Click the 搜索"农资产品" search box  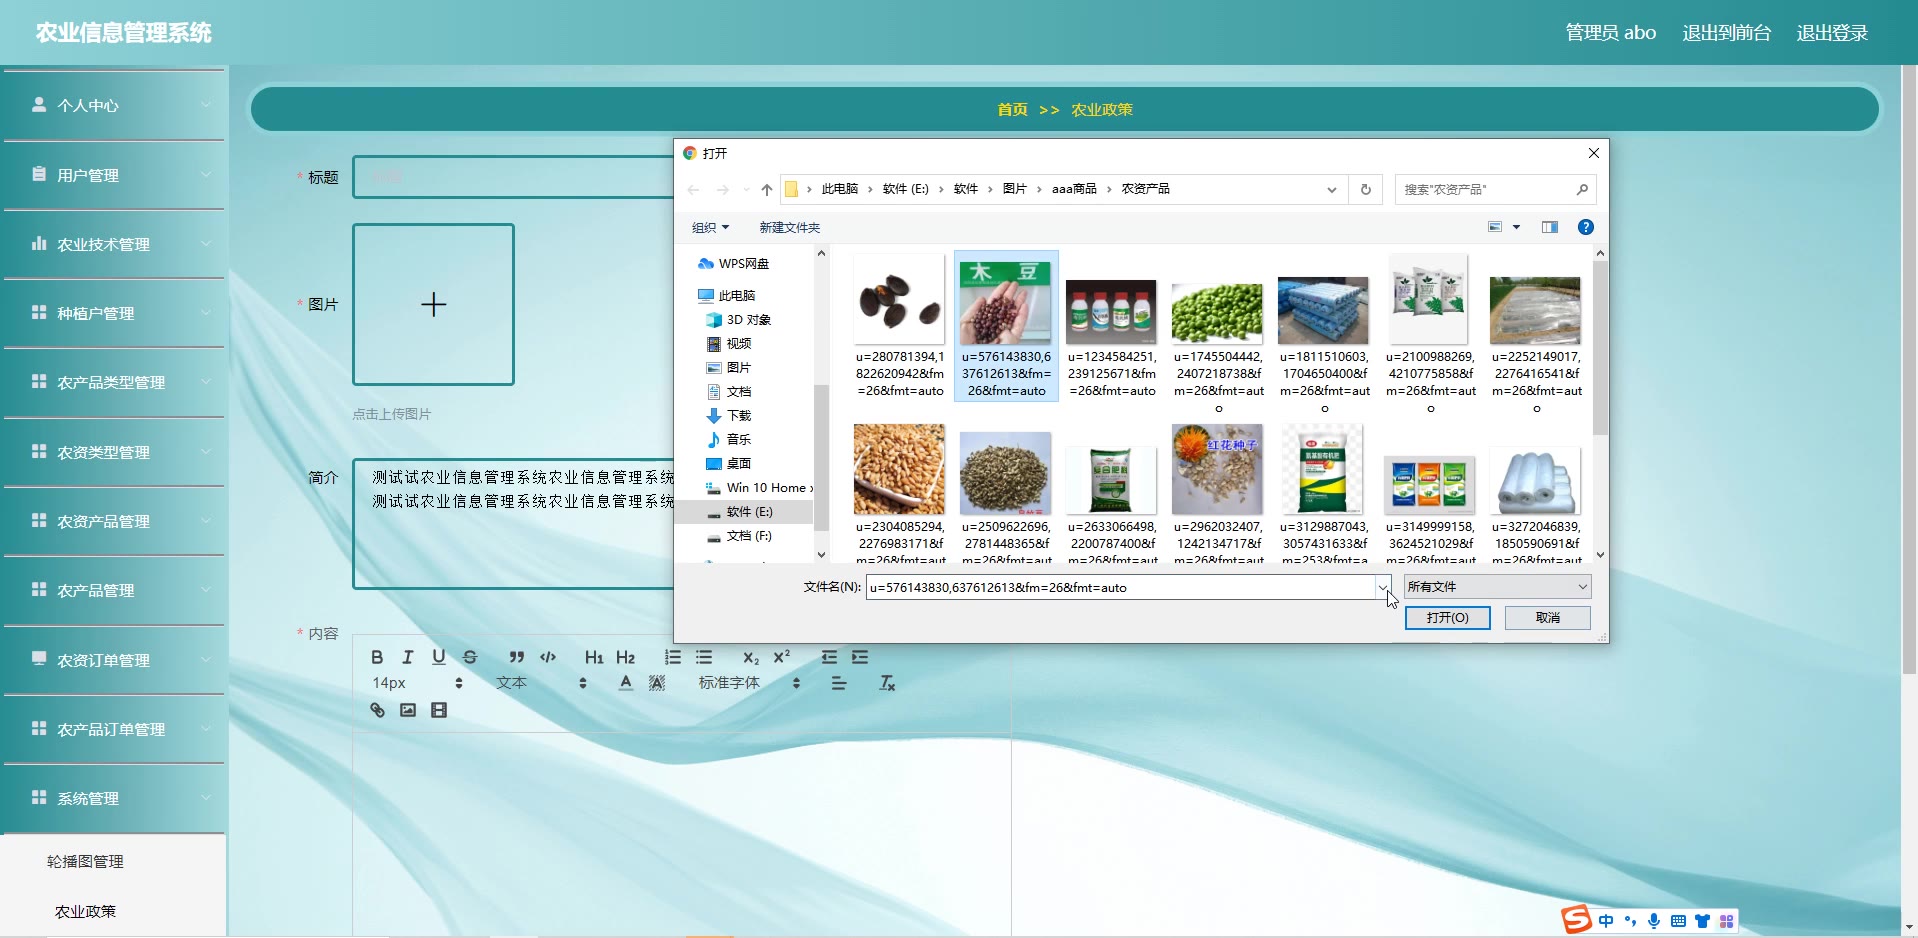click(x=1495, y=189)
